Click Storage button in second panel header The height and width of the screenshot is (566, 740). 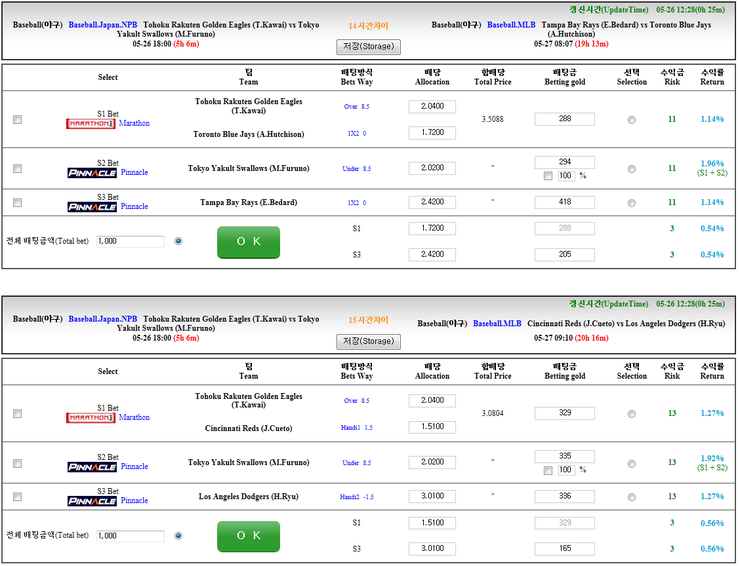click(x=369, y=341)
